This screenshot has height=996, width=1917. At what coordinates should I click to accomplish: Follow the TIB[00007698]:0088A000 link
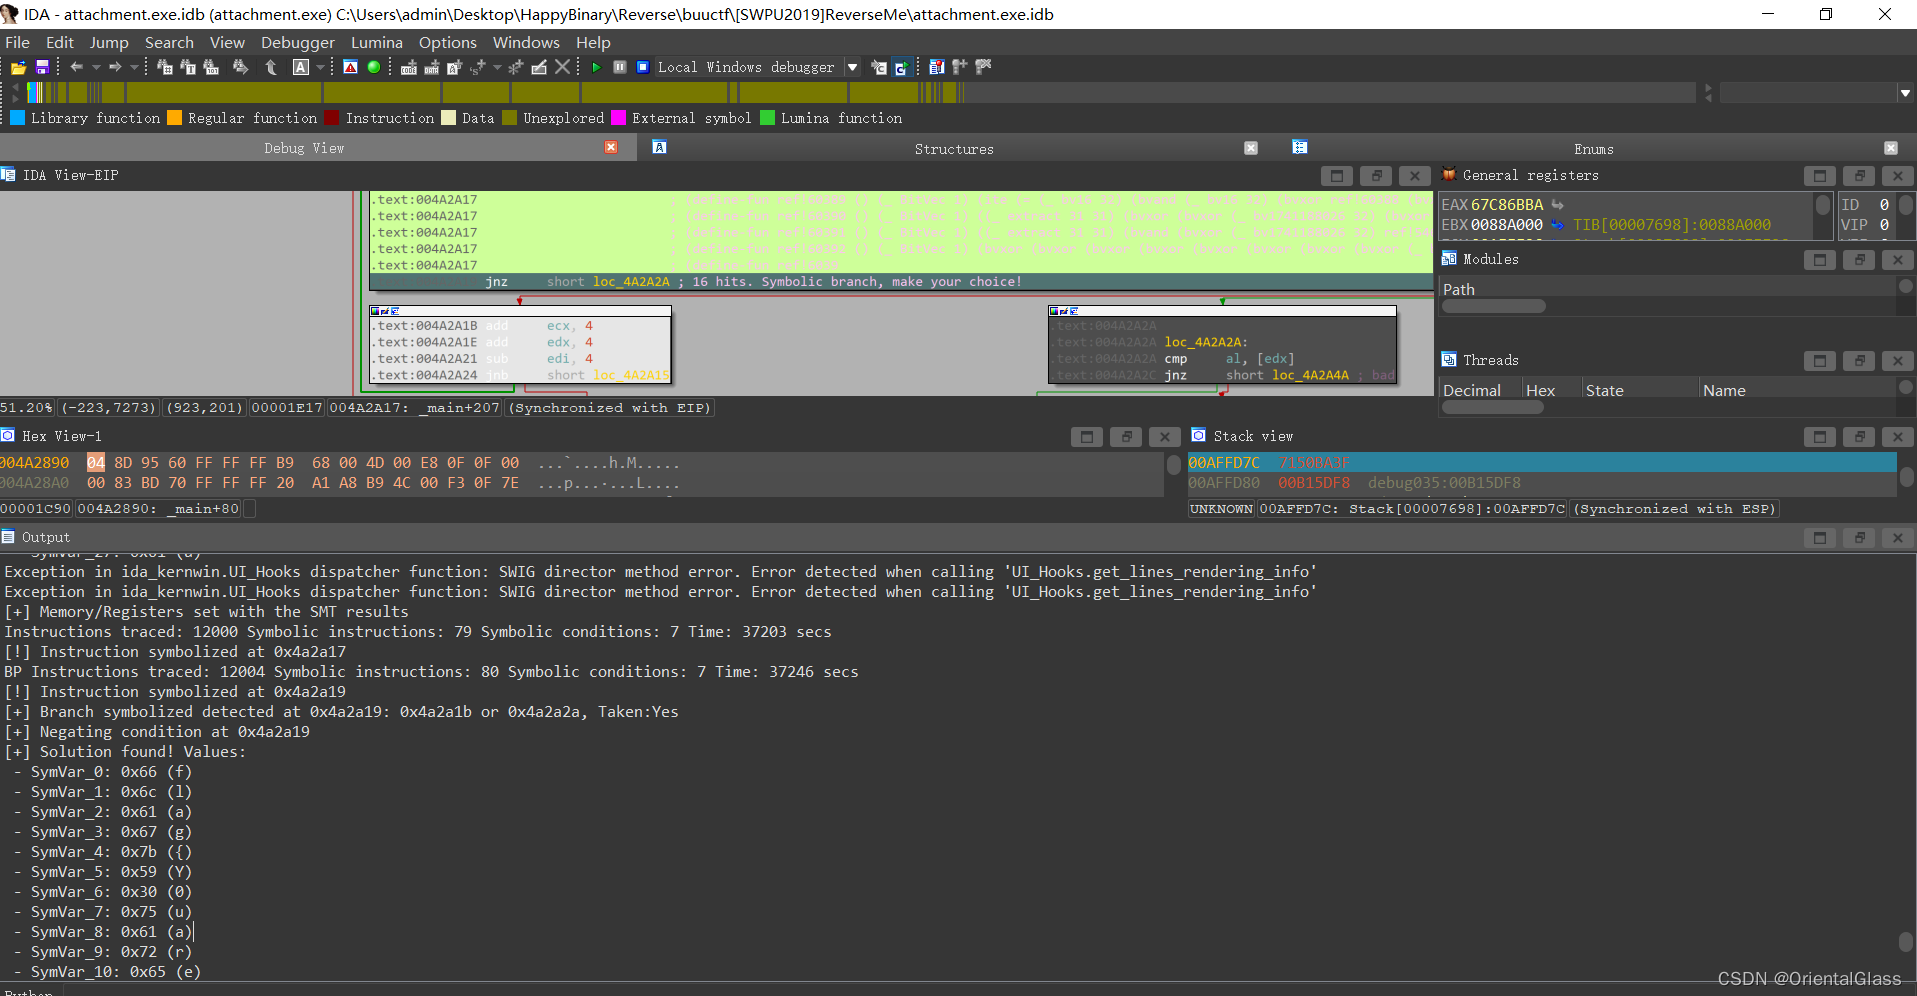[1671, 225]
